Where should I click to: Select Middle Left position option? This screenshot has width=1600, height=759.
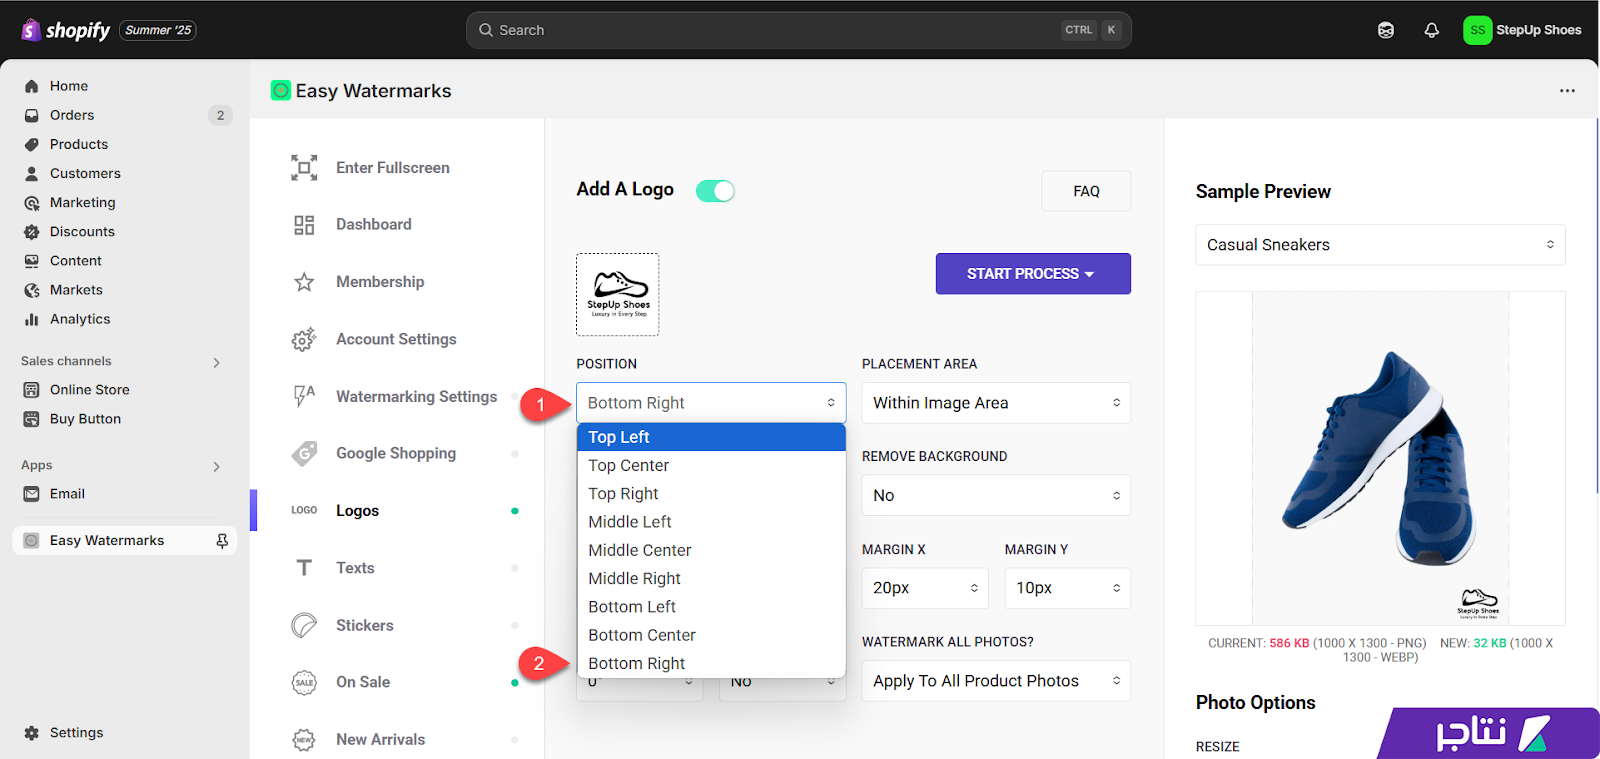pos(711,522)
